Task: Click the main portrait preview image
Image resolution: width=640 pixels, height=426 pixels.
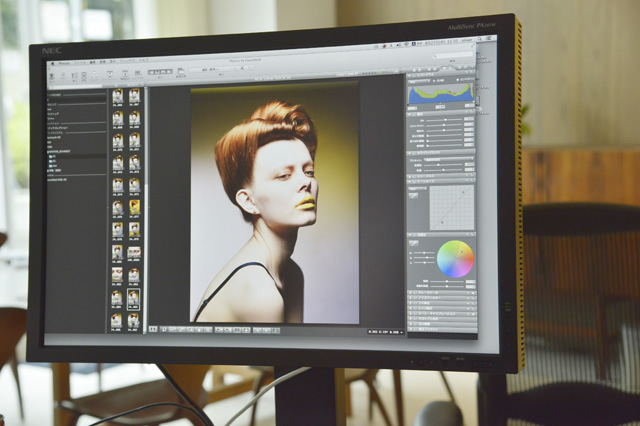Action: coord(275,202)
